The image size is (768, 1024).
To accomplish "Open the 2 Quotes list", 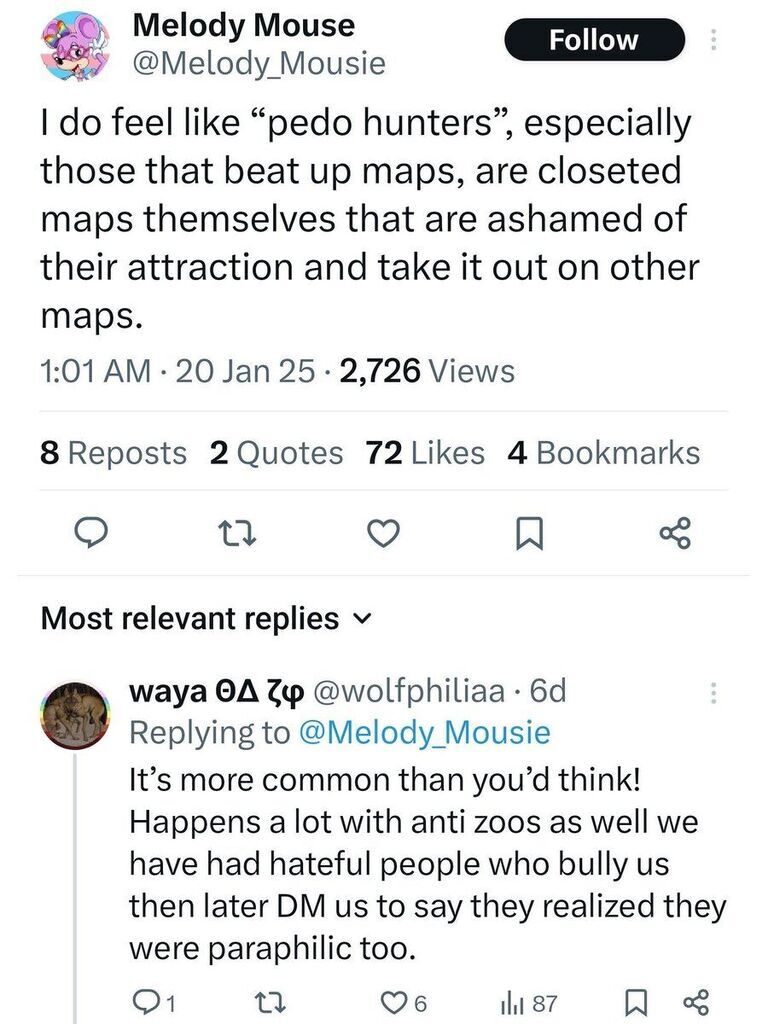I will tap(276, 453).
